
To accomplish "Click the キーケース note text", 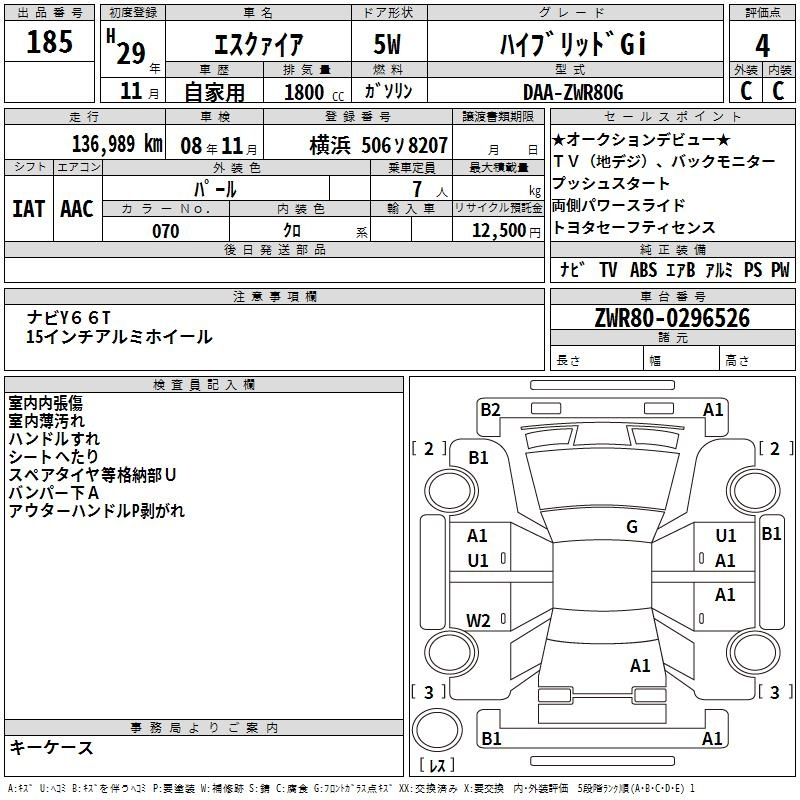I will click(52, 747).
